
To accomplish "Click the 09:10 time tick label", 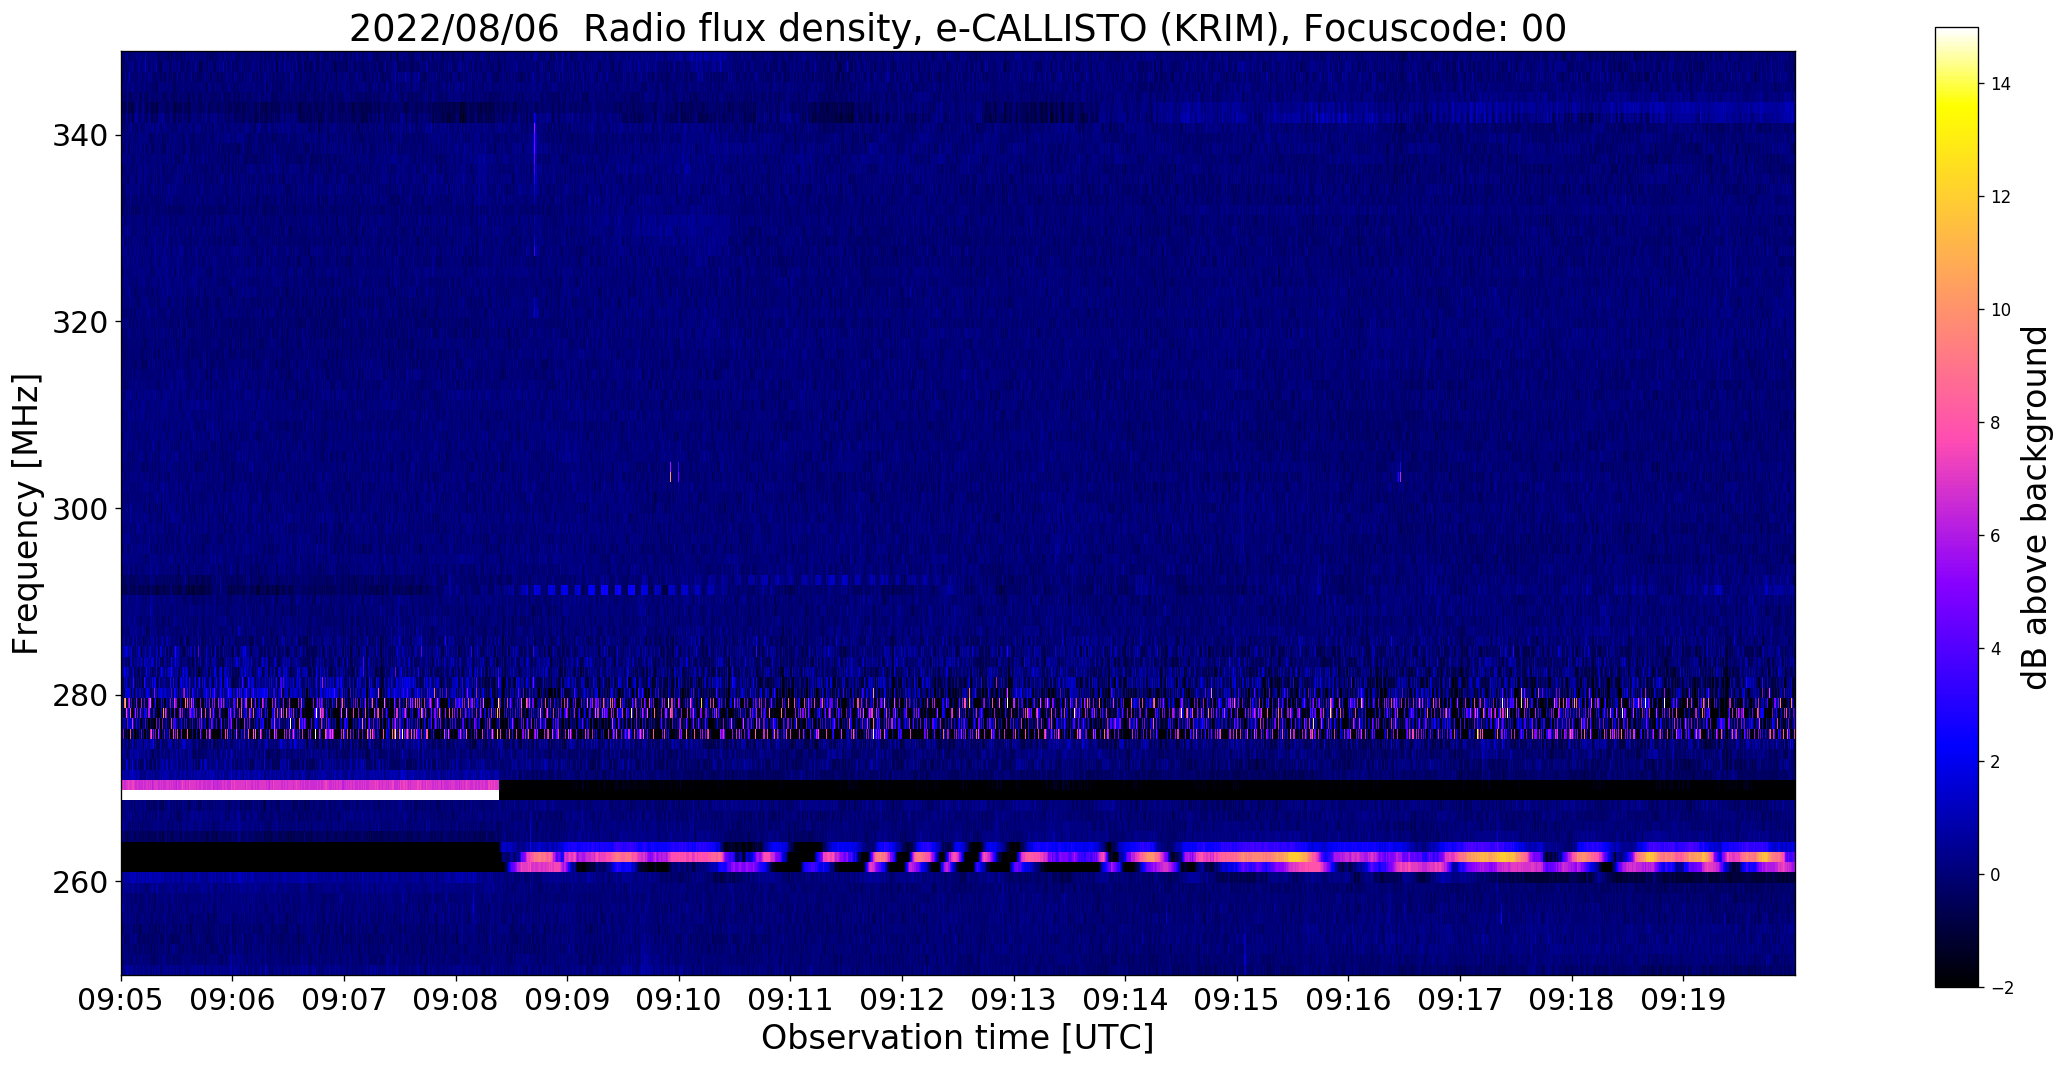I will point(679,1001).
